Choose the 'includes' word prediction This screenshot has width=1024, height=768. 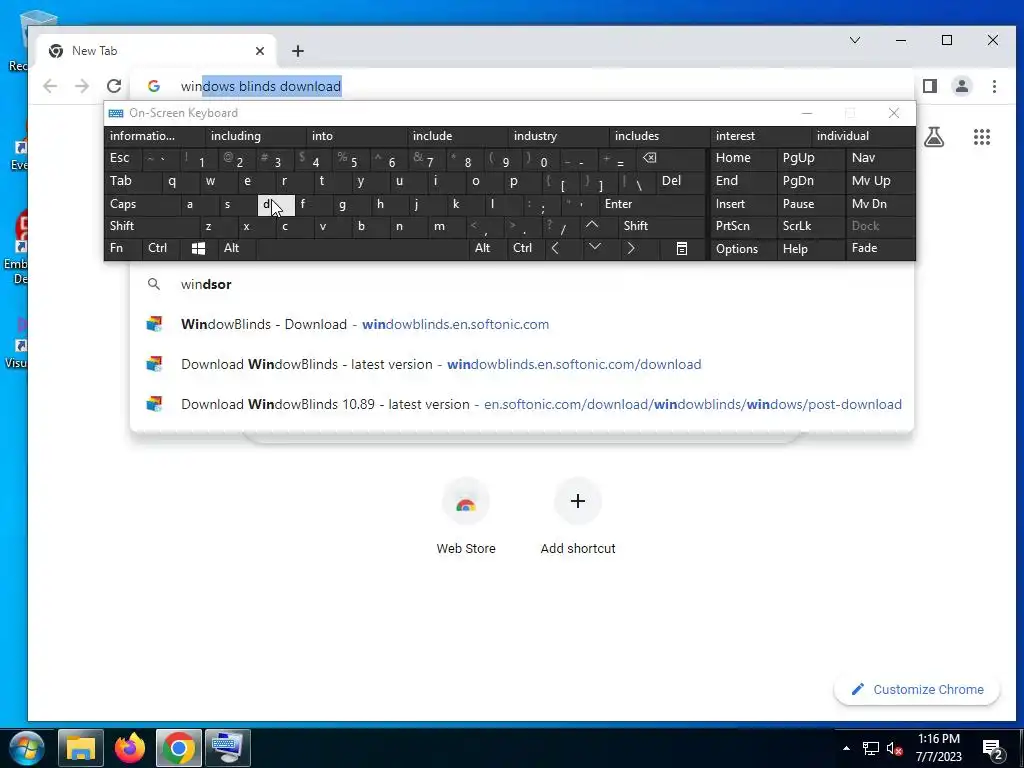click(x=660, y=136)
